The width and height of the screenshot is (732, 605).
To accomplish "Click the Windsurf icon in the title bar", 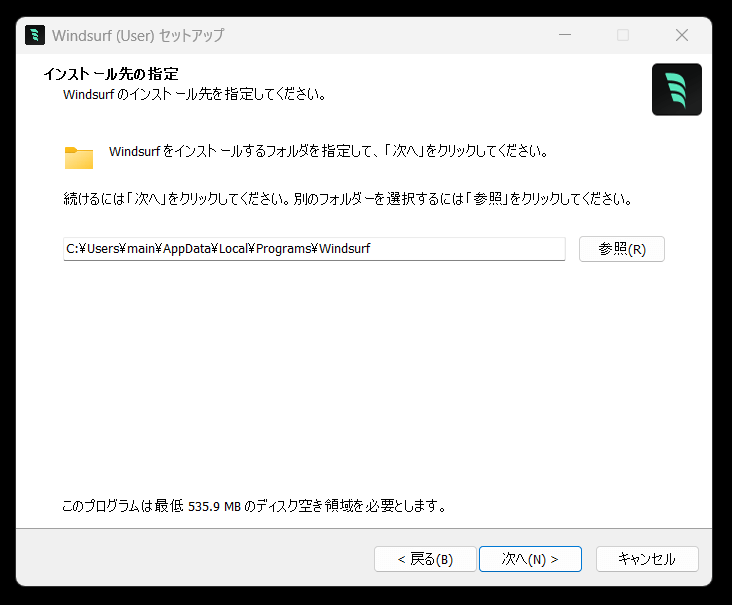I will click(x=35, y=35).
